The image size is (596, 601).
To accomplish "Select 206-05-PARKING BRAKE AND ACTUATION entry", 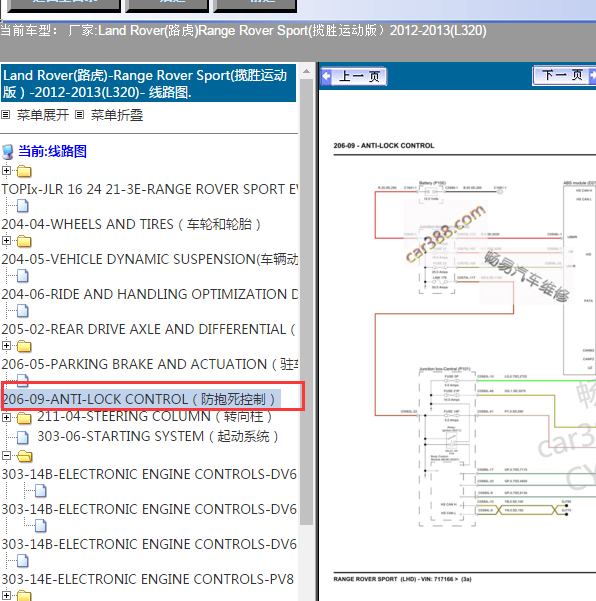I will pos(149,364).
